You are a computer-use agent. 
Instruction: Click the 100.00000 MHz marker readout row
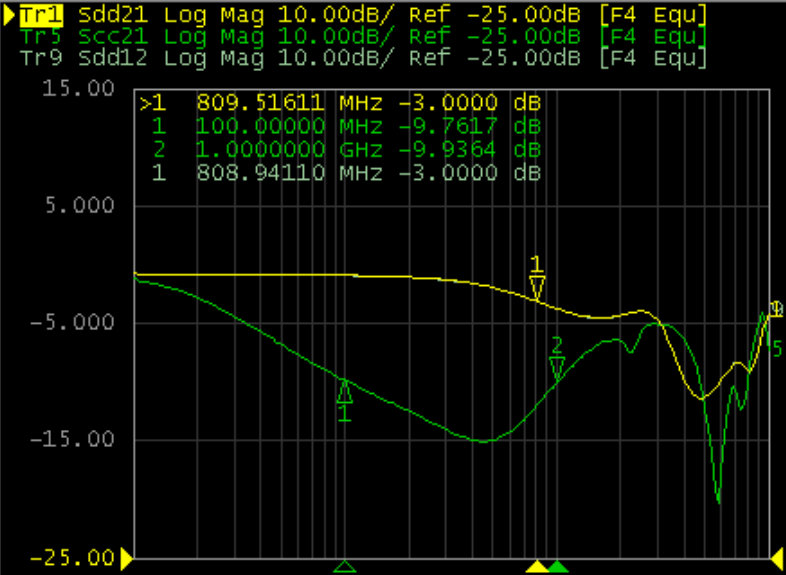[x=340, y=126]
